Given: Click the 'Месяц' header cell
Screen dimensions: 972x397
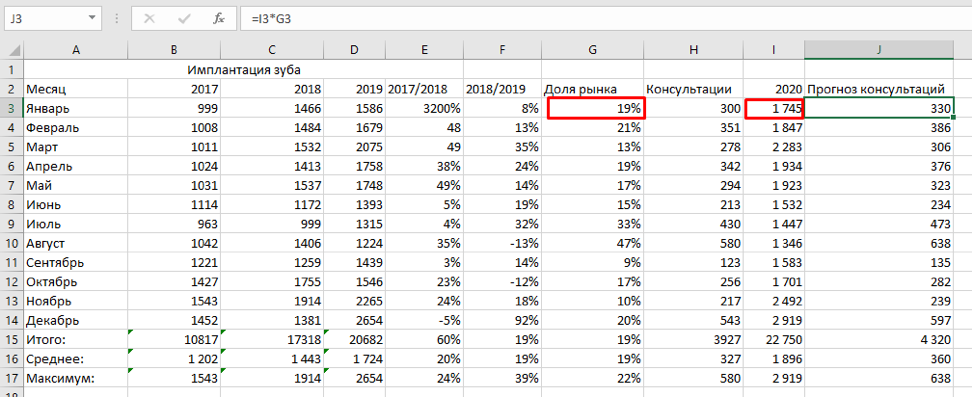Looking at the screenshot, I should (76, 89).
